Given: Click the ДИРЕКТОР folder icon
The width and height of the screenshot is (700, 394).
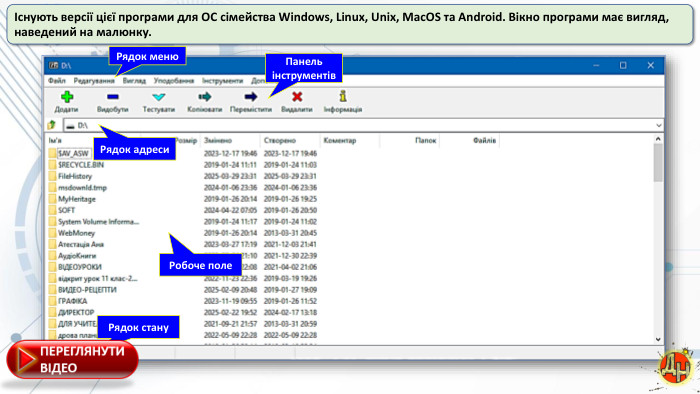Looking at the screenshot, I should pos(52,312).
